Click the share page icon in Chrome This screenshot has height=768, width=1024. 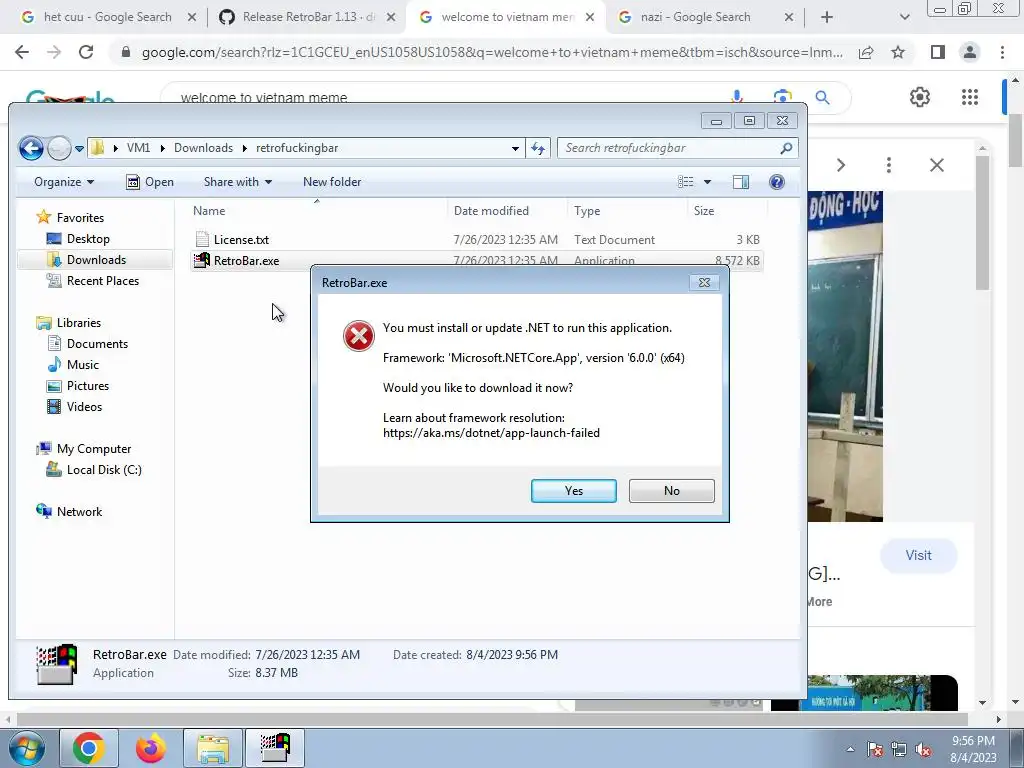point(866,52)
